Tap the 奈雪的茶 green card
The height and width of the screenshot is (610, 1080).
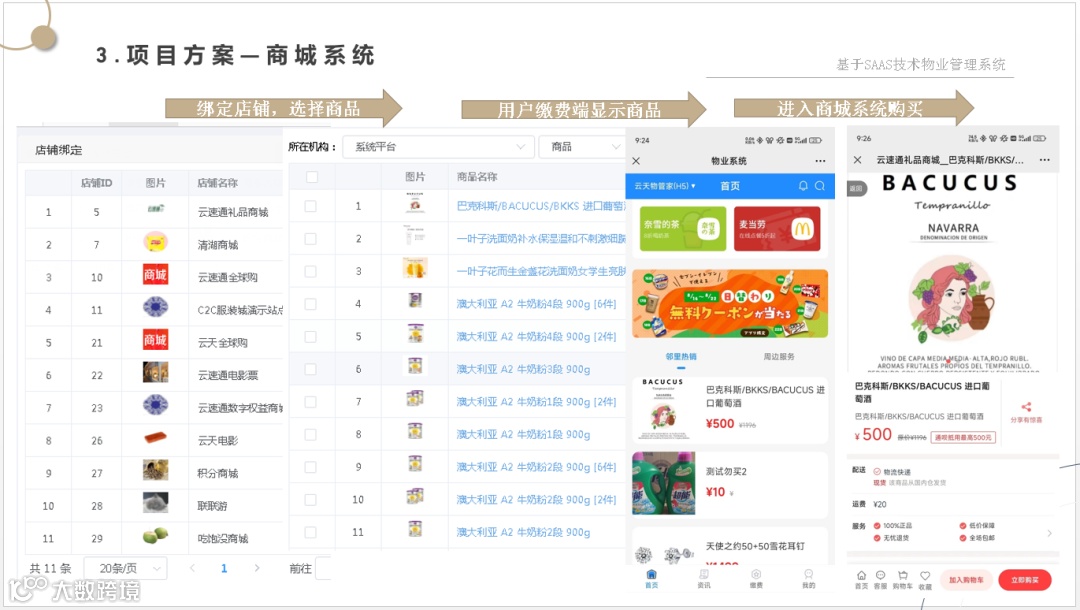coord(683,229)
